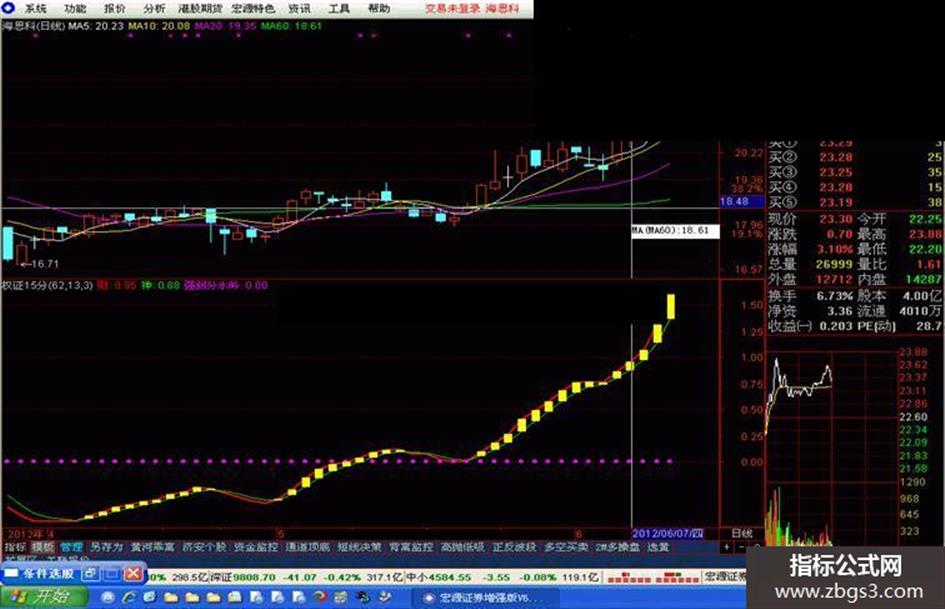Screen dimensions: 945x609
Task: Click the 另存为 indicator tab
Action: click(106, 547)
